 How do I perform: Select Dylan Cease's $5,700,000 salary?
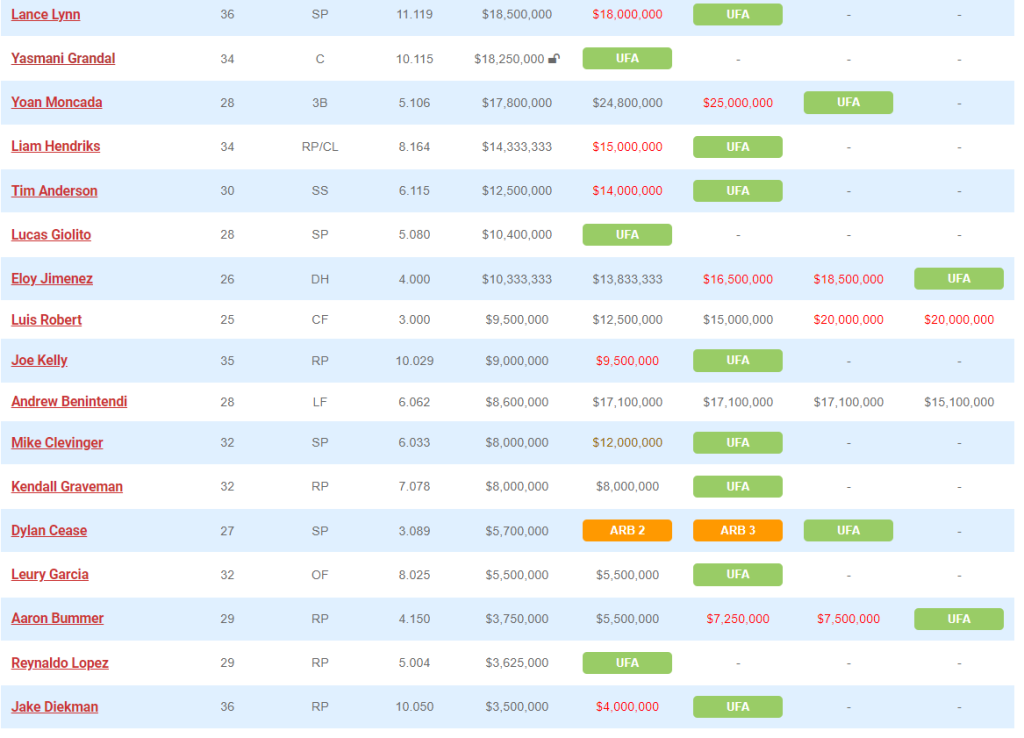(x=517, y=531)
